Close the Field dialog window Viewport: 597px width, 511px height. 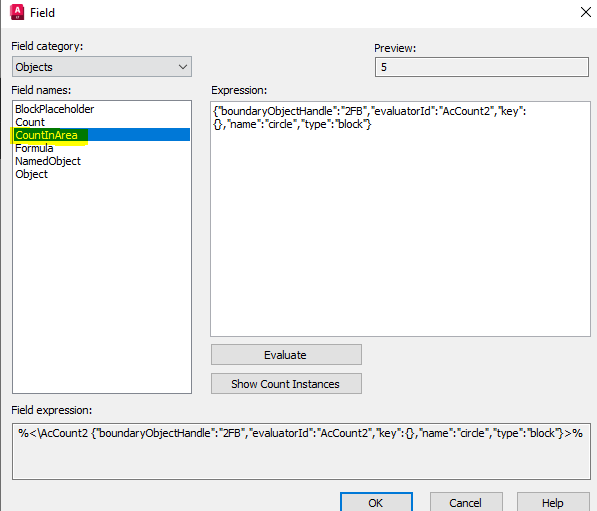click(x=586, y=12)
